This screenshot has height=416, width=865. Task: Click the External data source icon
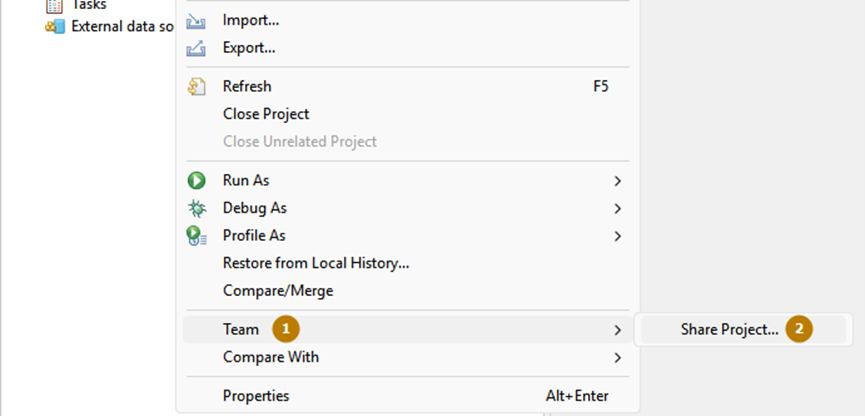(55, 26)
